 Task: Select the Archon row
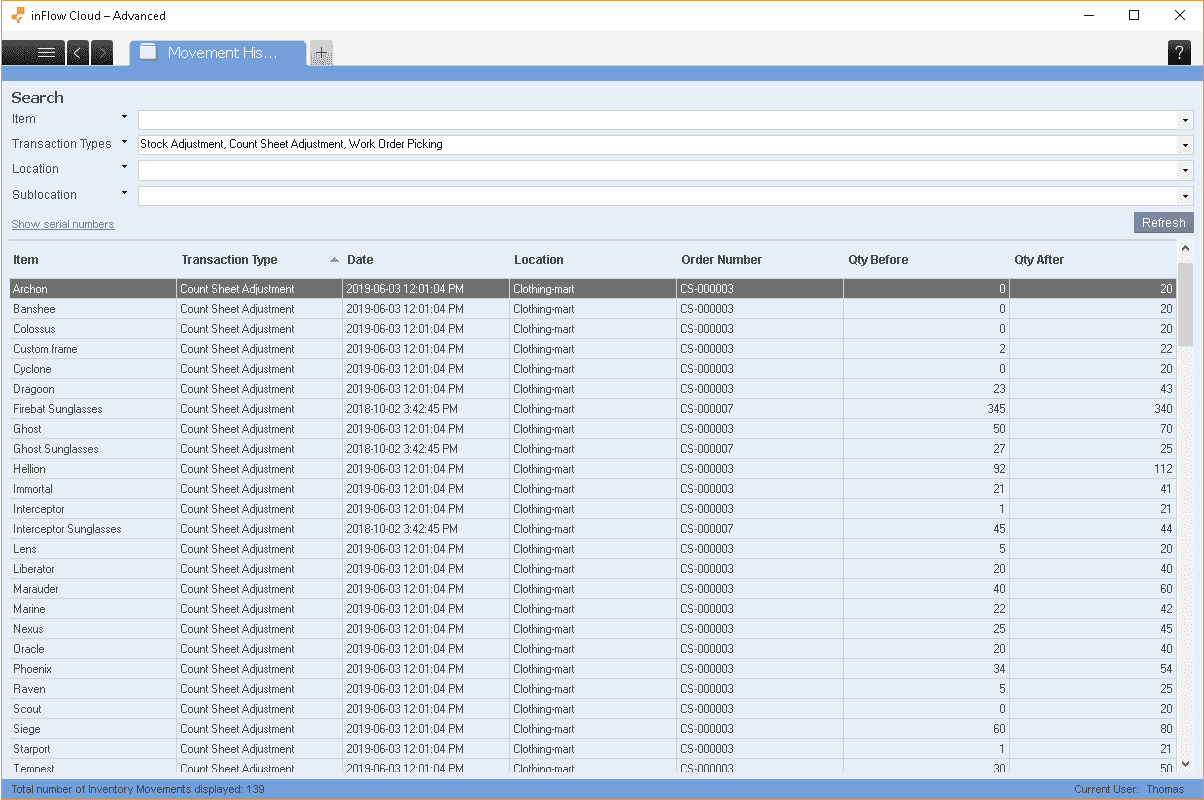(x=593, y=289)
